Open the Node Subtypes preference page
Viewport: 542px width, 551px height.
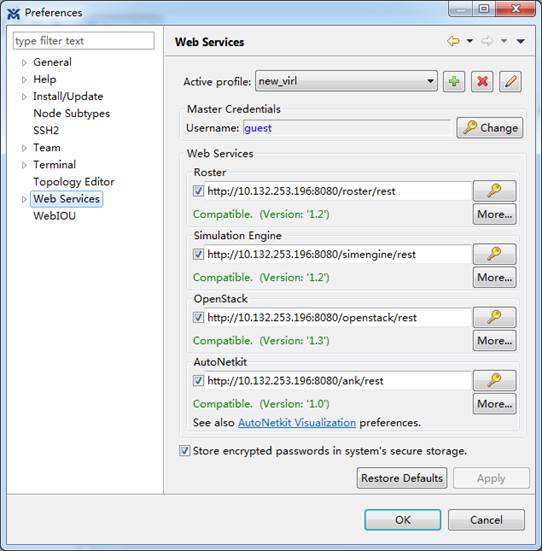click(71, 114)
